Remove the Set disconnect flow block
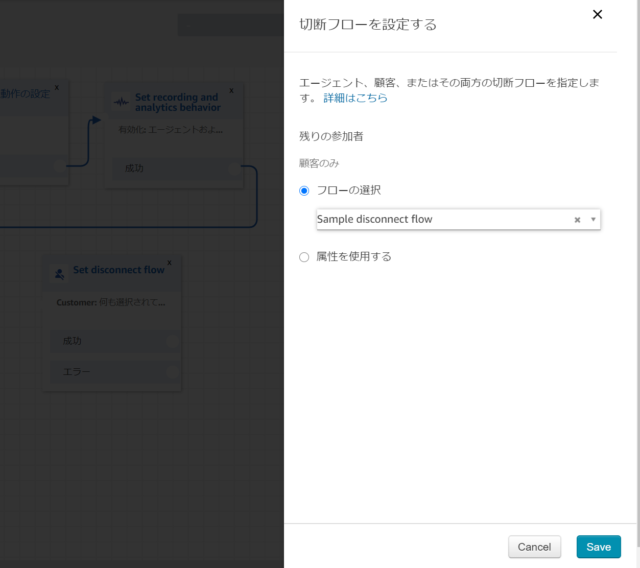Screen dimensions: 640x568 coord(169,262)
